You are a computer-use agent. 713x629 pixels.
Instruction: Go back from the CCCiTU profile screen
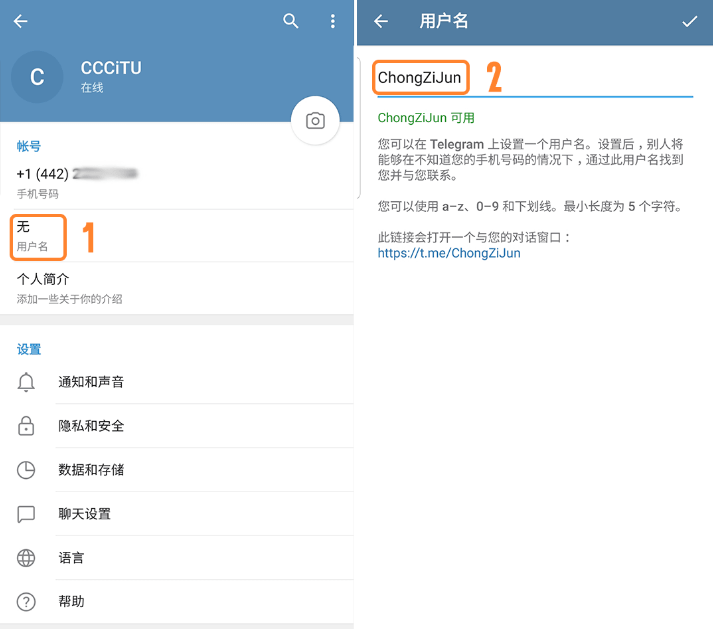[x=20, y=21]
